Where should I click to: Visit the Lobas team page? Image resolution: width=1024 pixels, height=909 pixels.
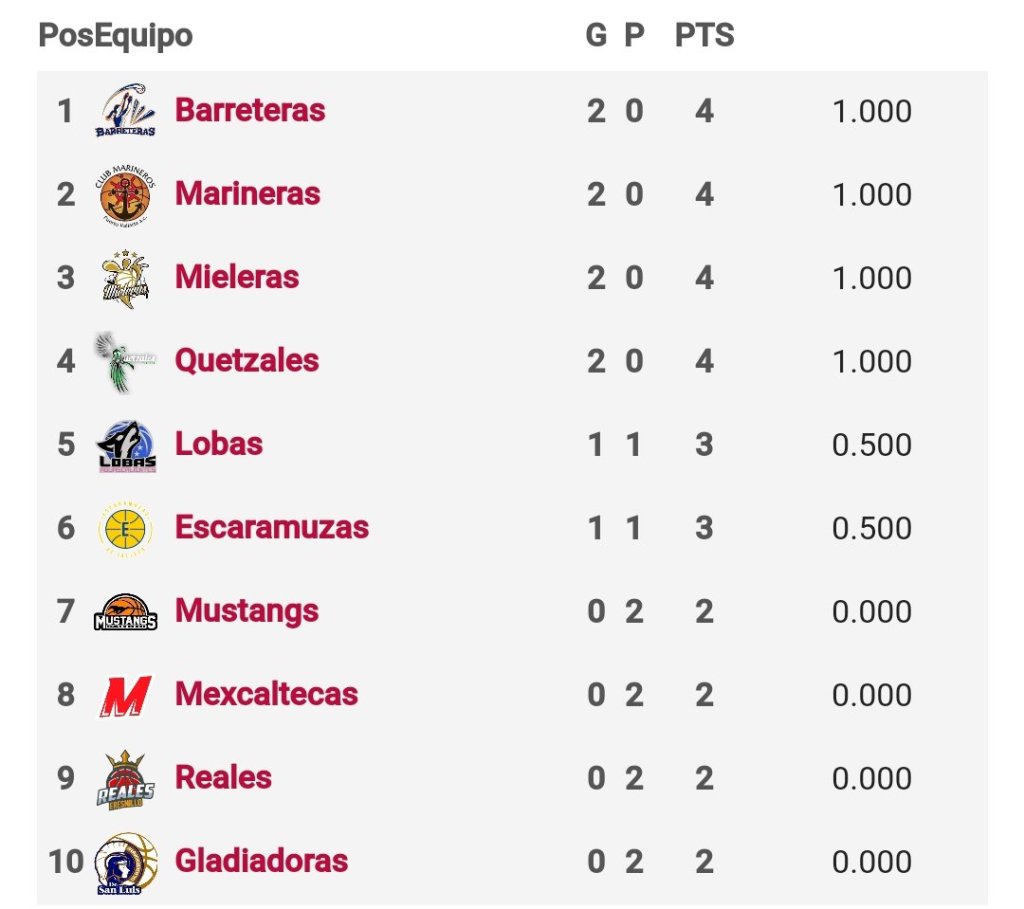pos(219,443)
